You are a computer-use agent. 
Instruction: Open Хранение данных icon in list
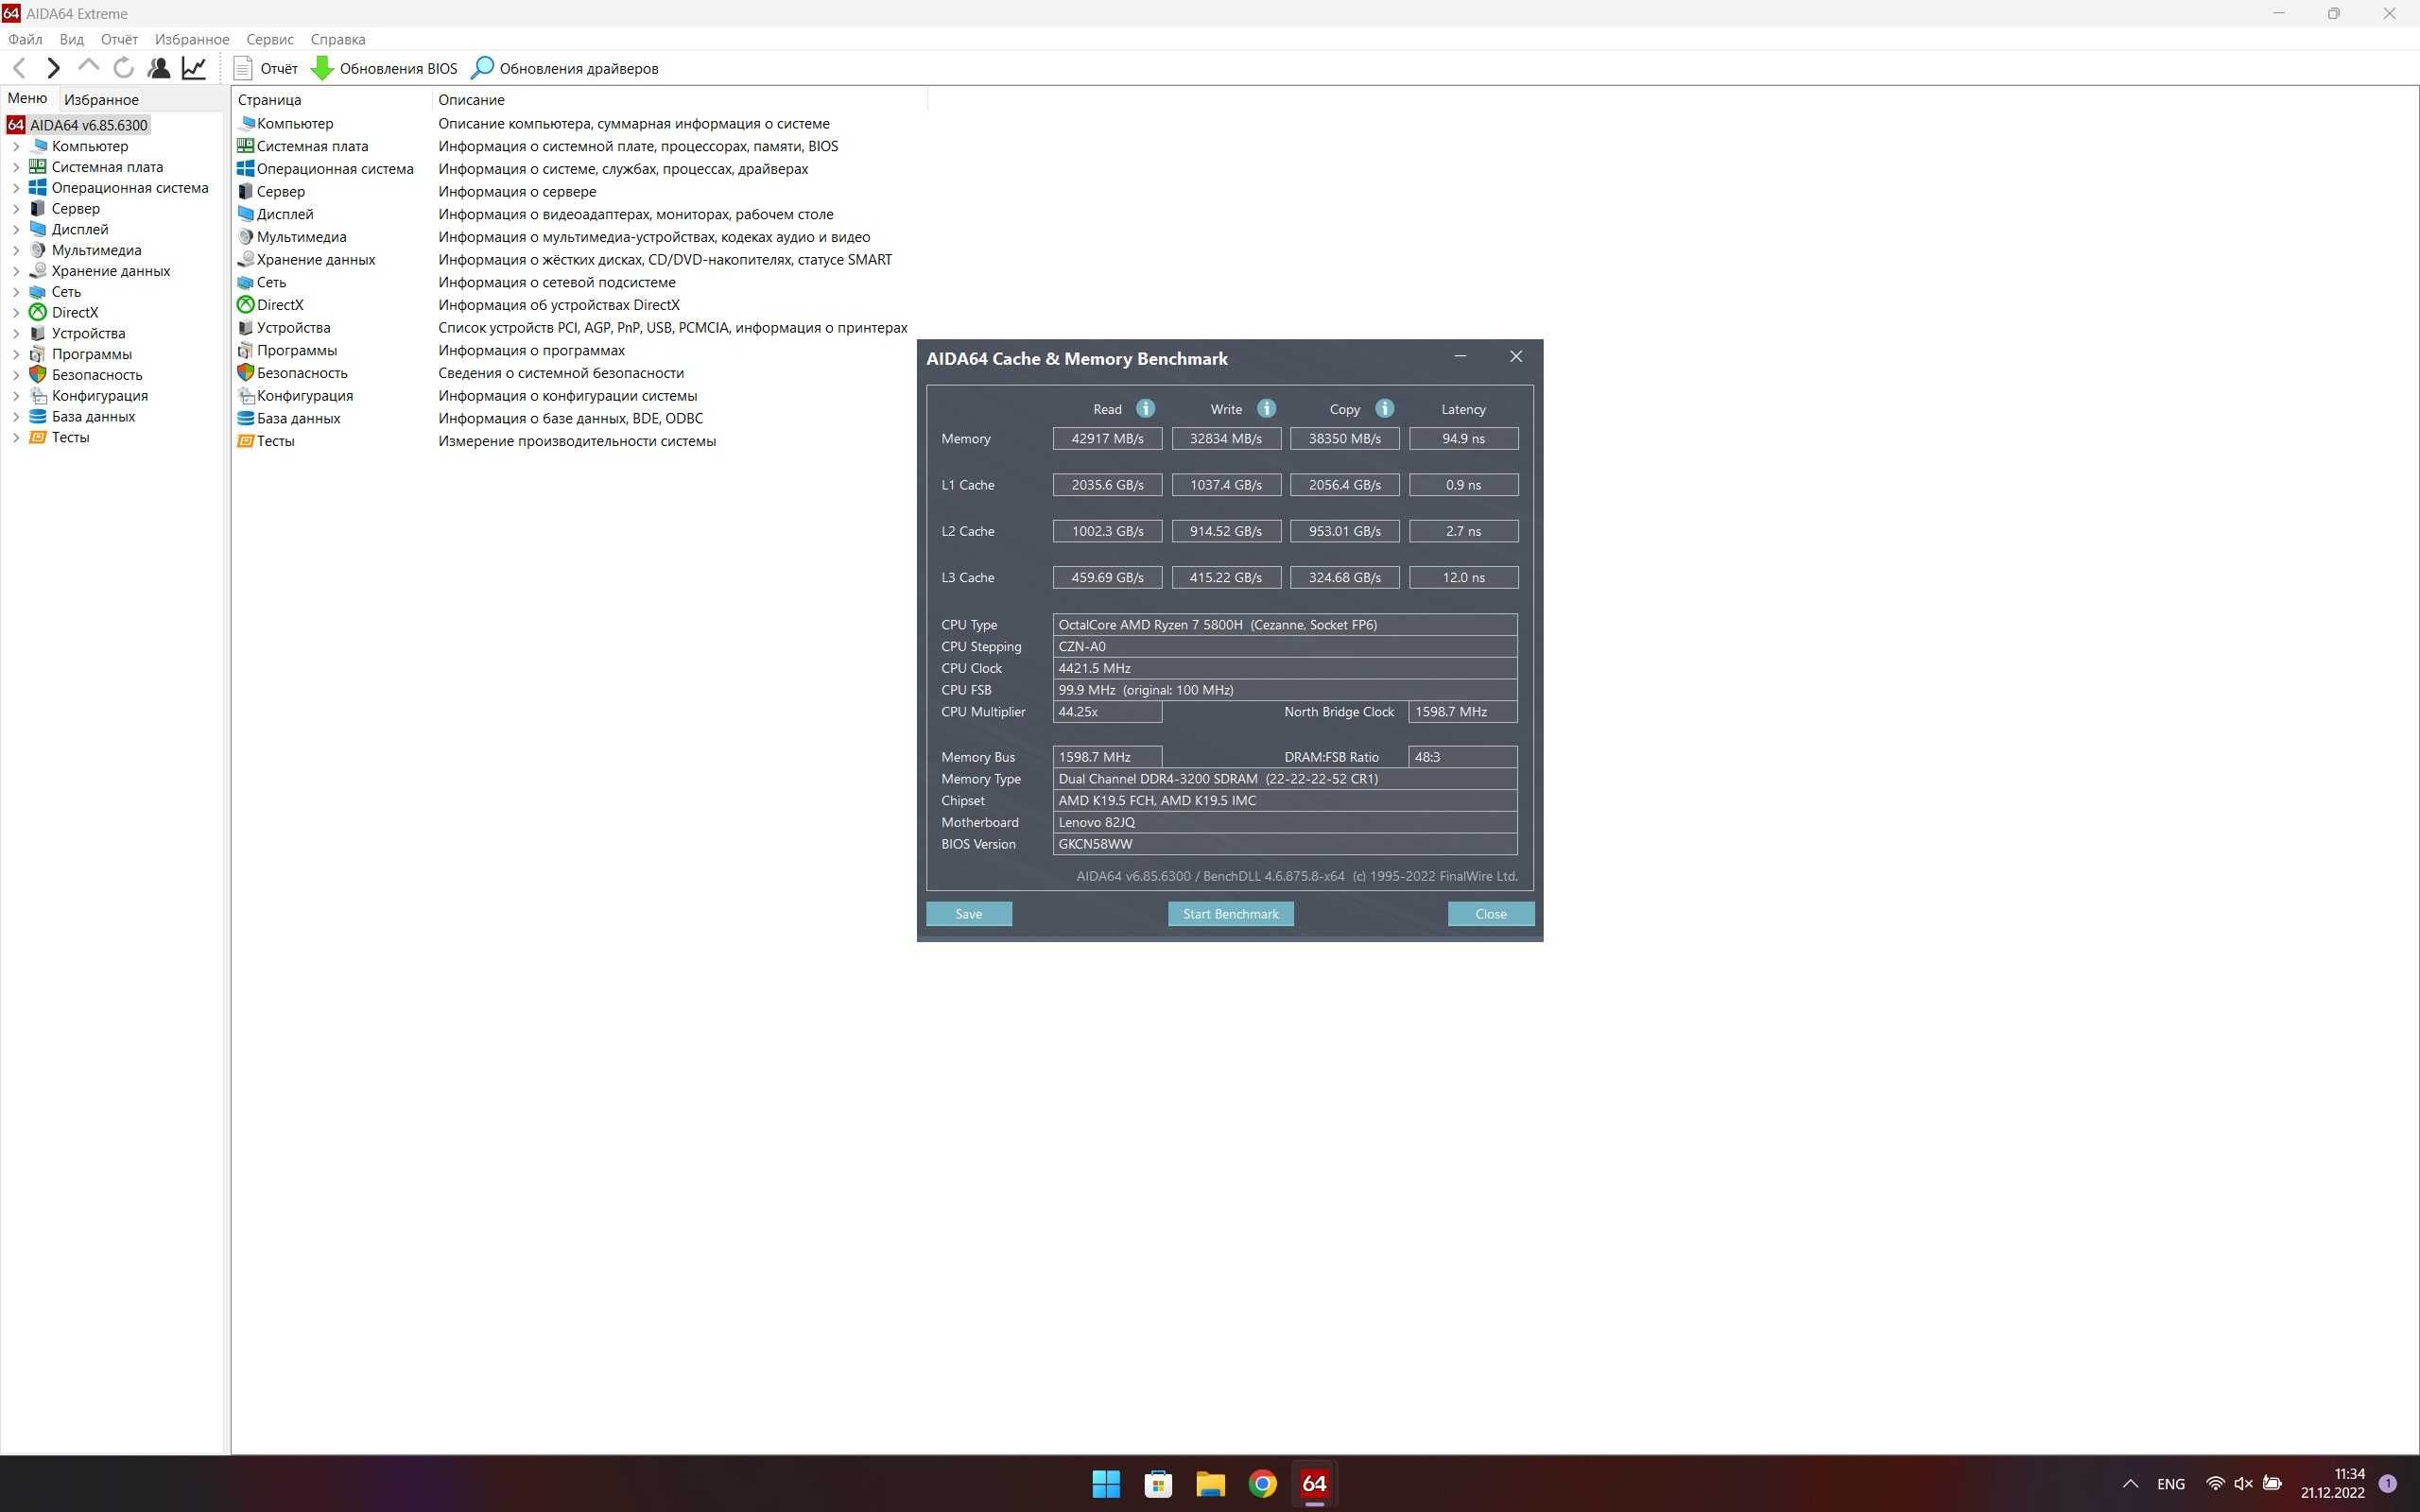tap(246, 259)
